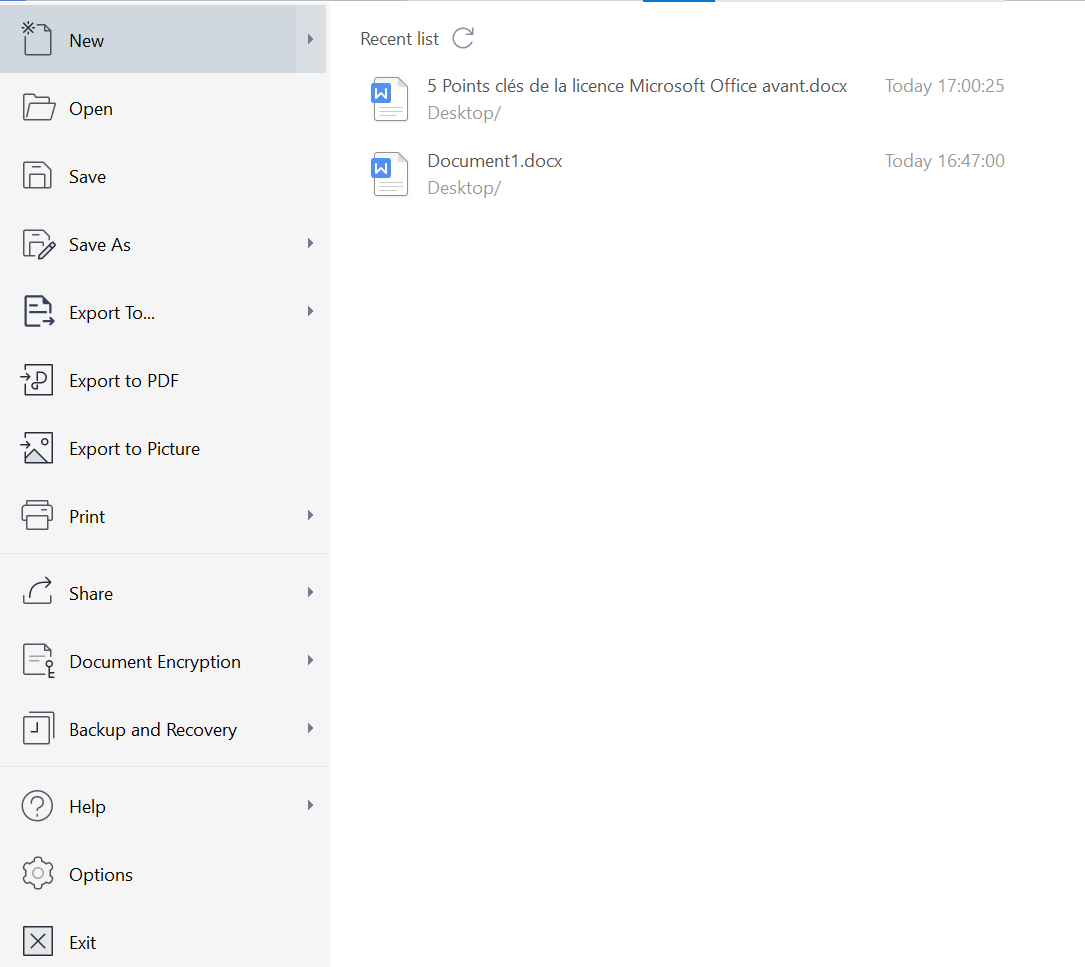
Task: Select Backup and Recovery entry
Action: [x=163, y=729]
